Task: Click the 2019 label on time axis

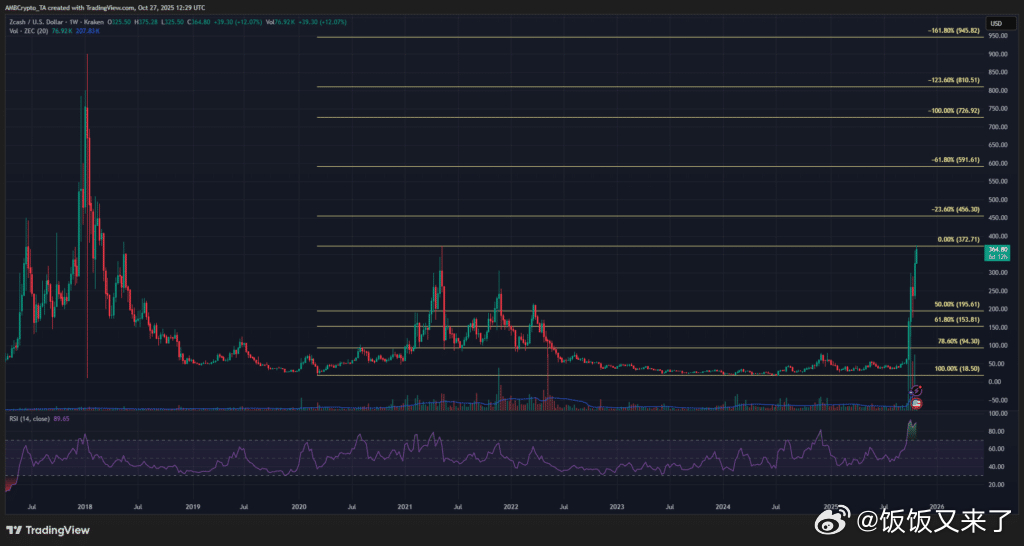Action: (192, 507)
